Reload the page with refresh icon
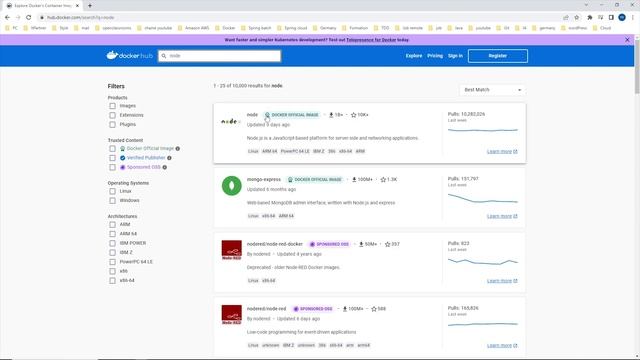This screenshot has width=640, height=360. tap(29, 18)
